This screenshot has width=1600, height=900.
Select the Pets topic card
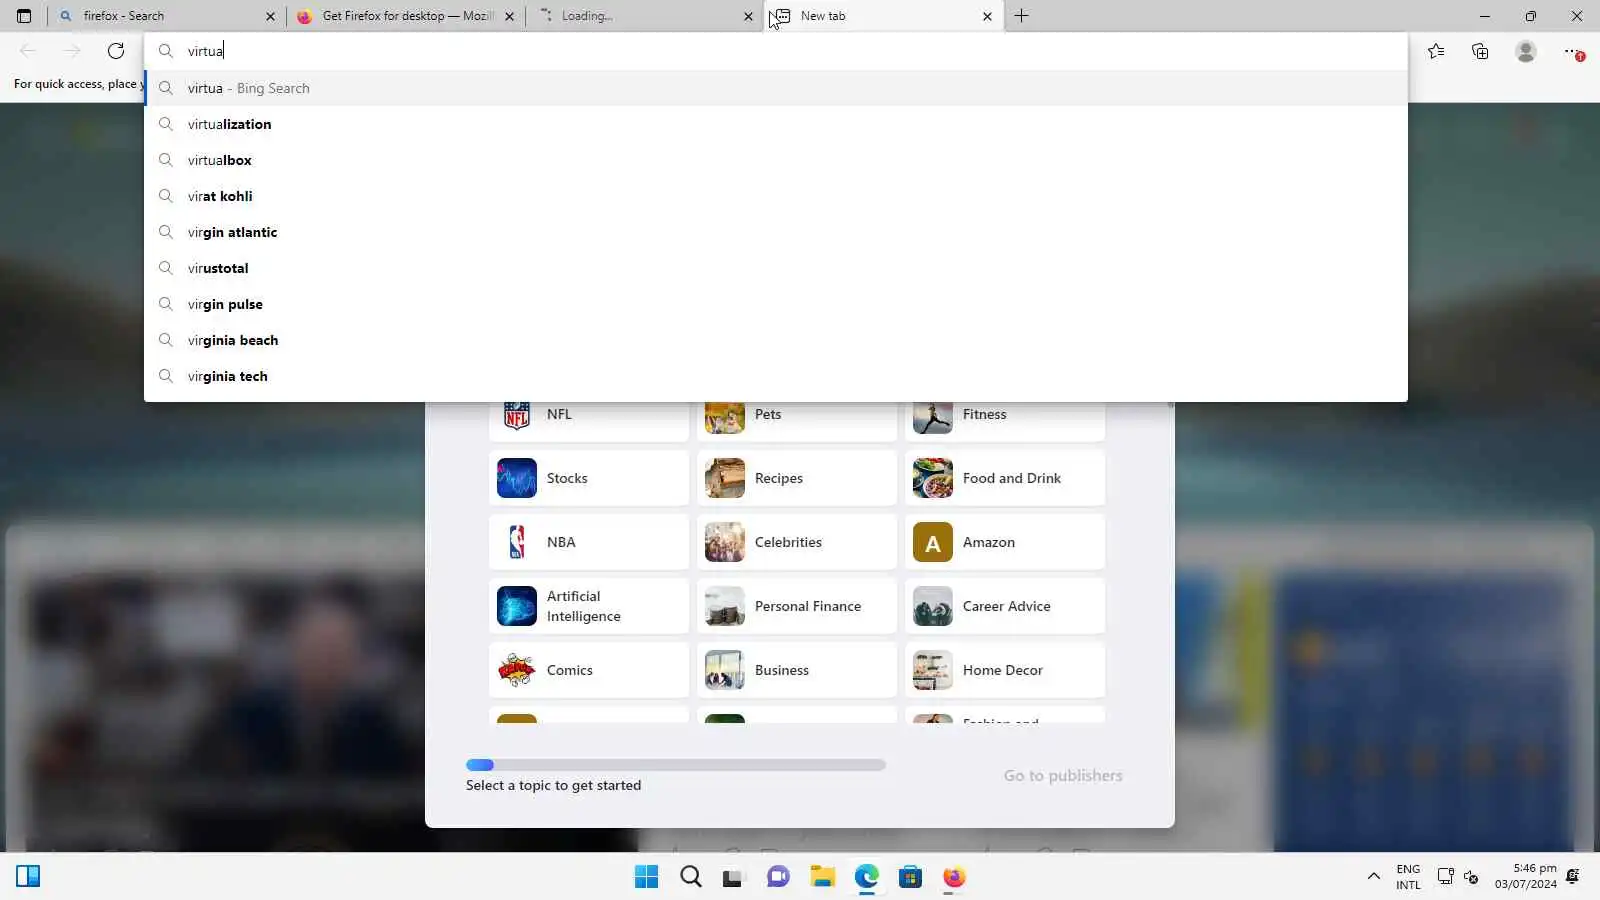[797, 420]
